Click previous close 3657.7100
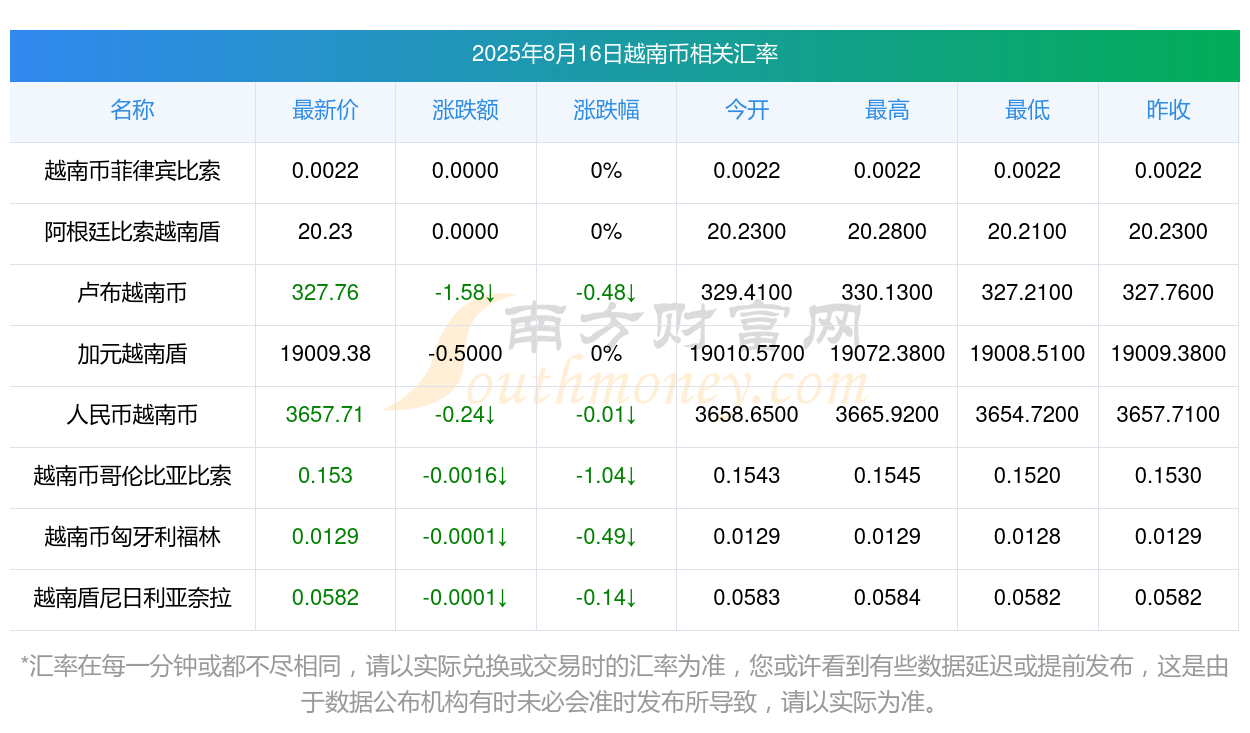Viewport: 1250px width, 733px height. 1168,415
